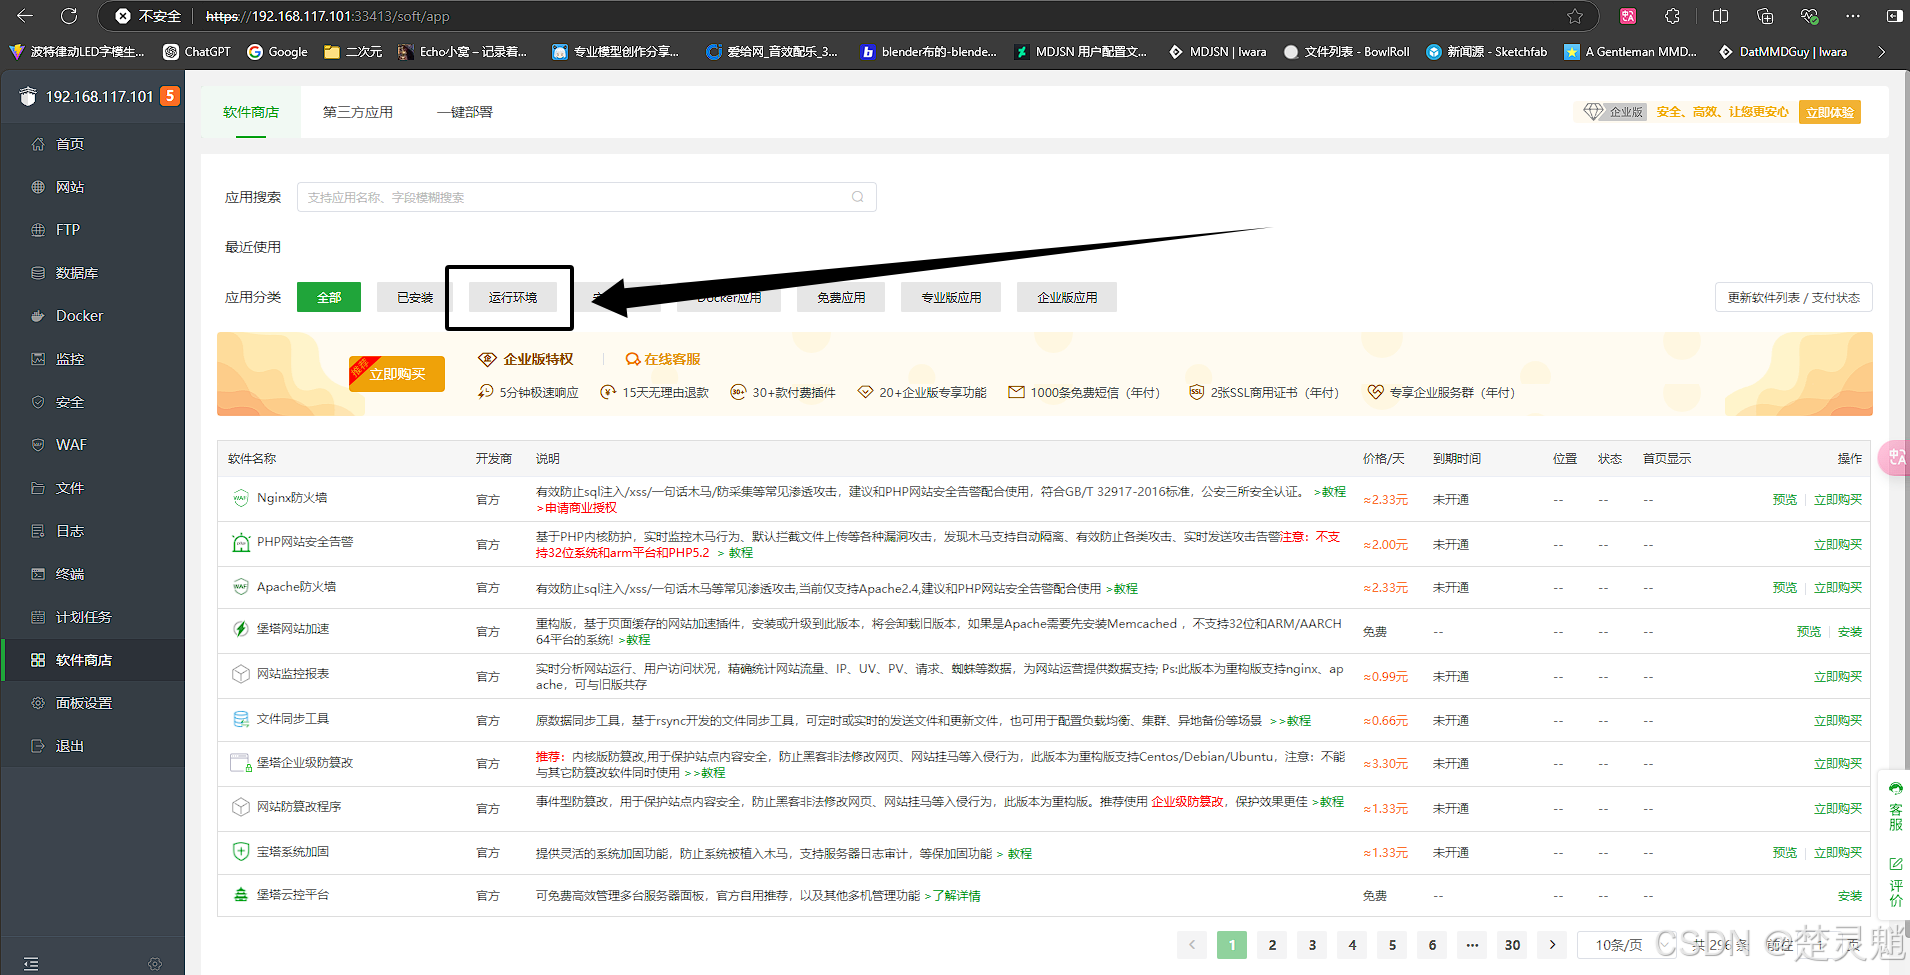Open 预览 for Nginx防火墙
Screen dimensions: 1910x975
point(1785,500)
